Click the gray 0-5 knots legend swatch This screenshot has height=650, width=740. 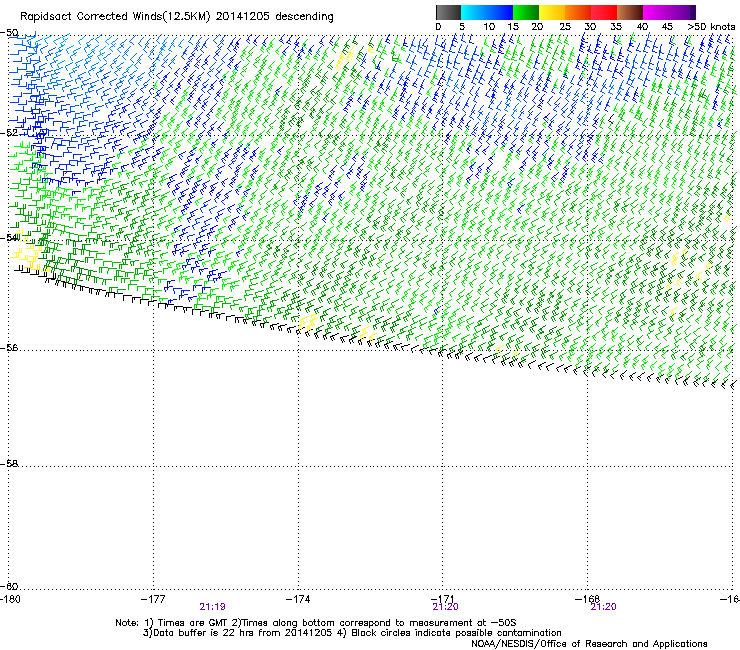click(x=448, y=12)
